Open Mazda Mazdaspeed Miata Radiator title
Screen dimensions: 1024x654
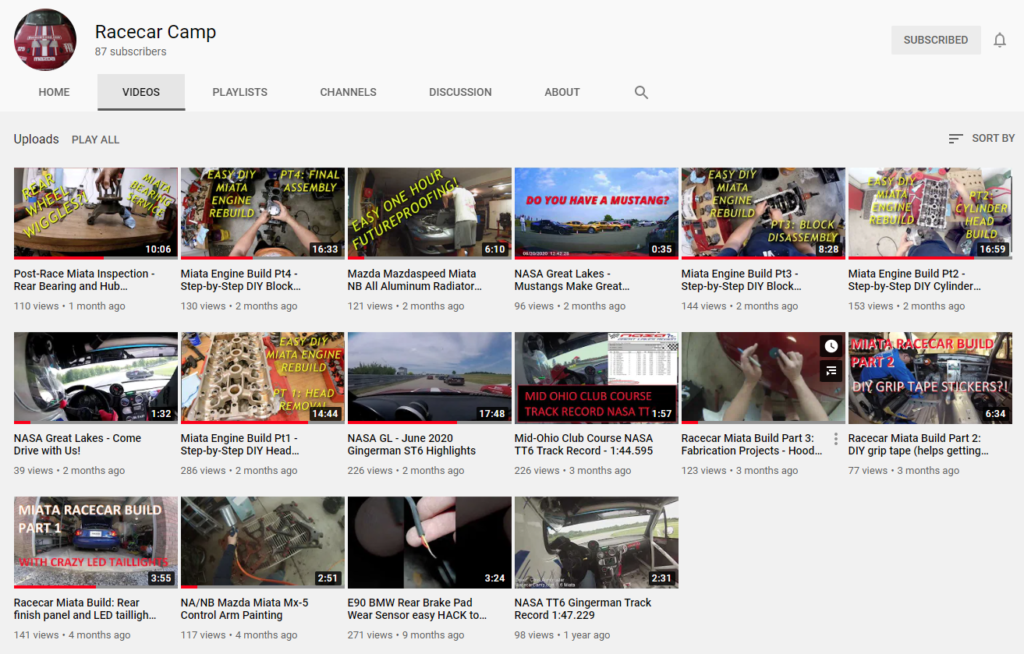pos(415,280)
